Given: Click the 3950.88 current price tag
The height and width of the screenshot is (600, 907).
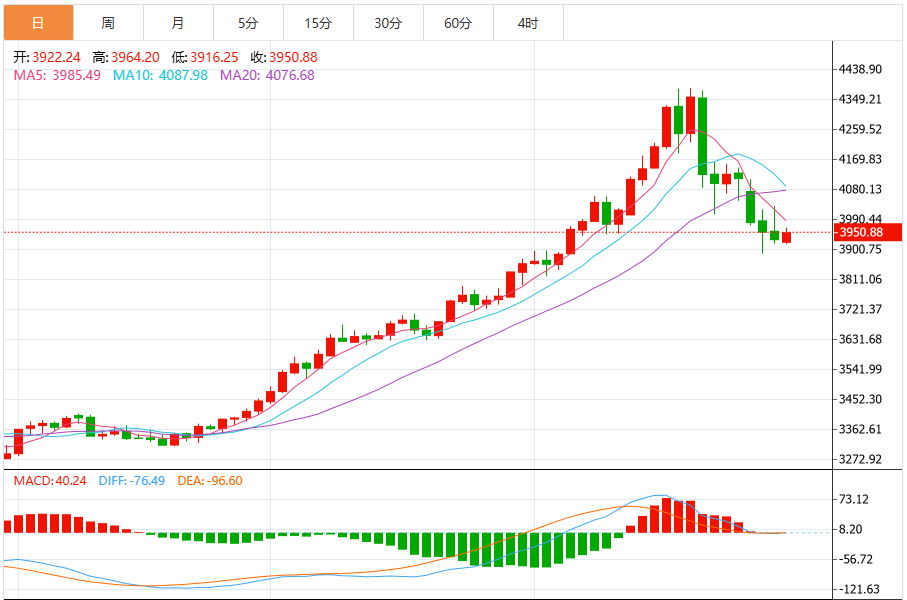Looking at the screenshot, I should pos(862,231).
